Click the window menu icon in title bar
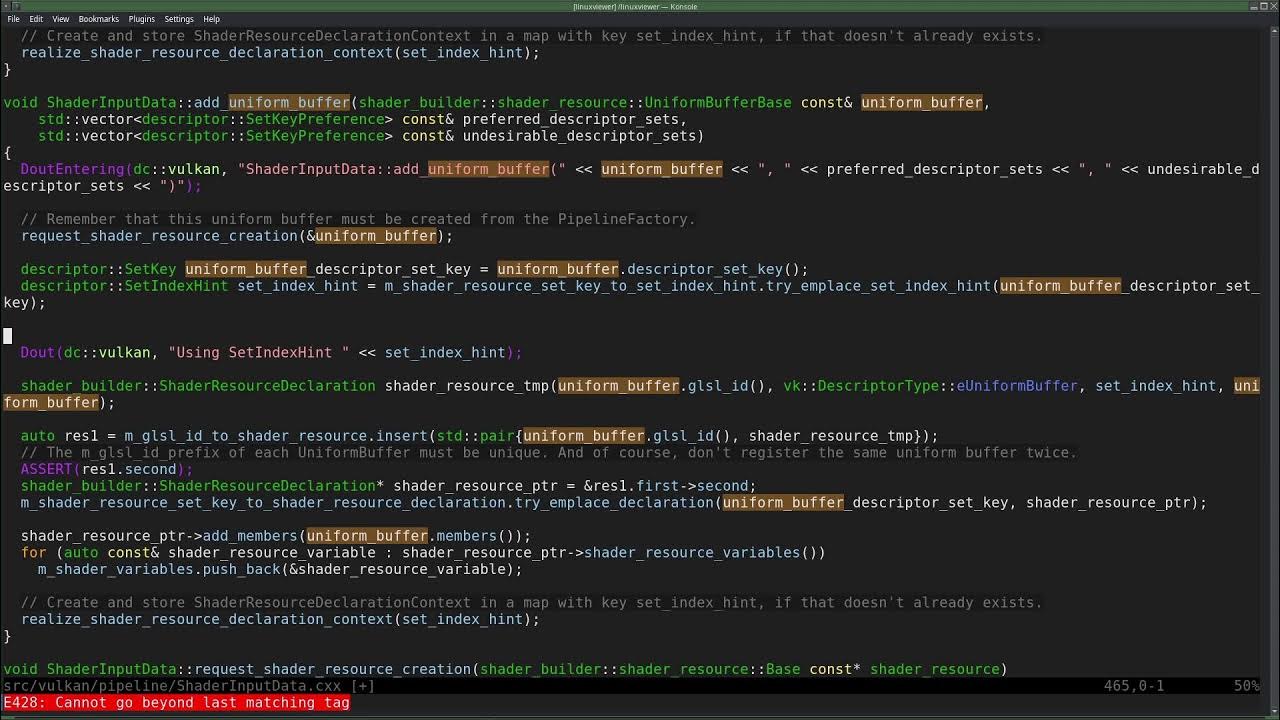The width and height of the screenshot is (1280, 720). tap(8, 6)
